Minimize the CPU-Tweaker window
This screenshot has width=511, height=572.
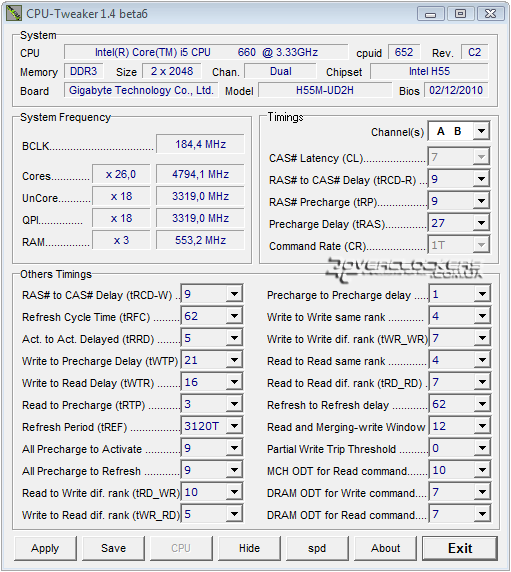tap(431, 14)
